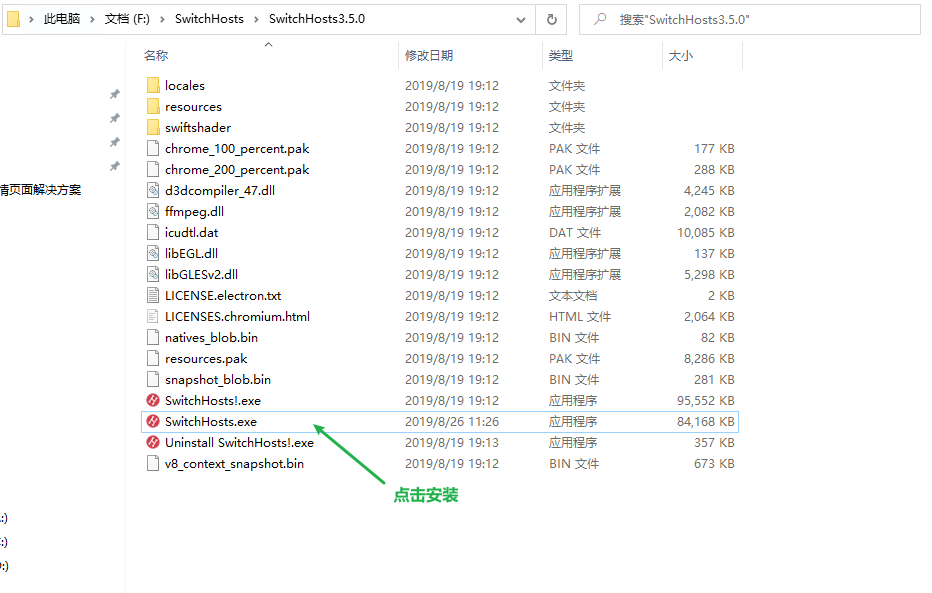The width and height of the screenshot is (932, 593).
Task: Select the chrome_100_percent.pak file icon
Action: tap(153, 149)
